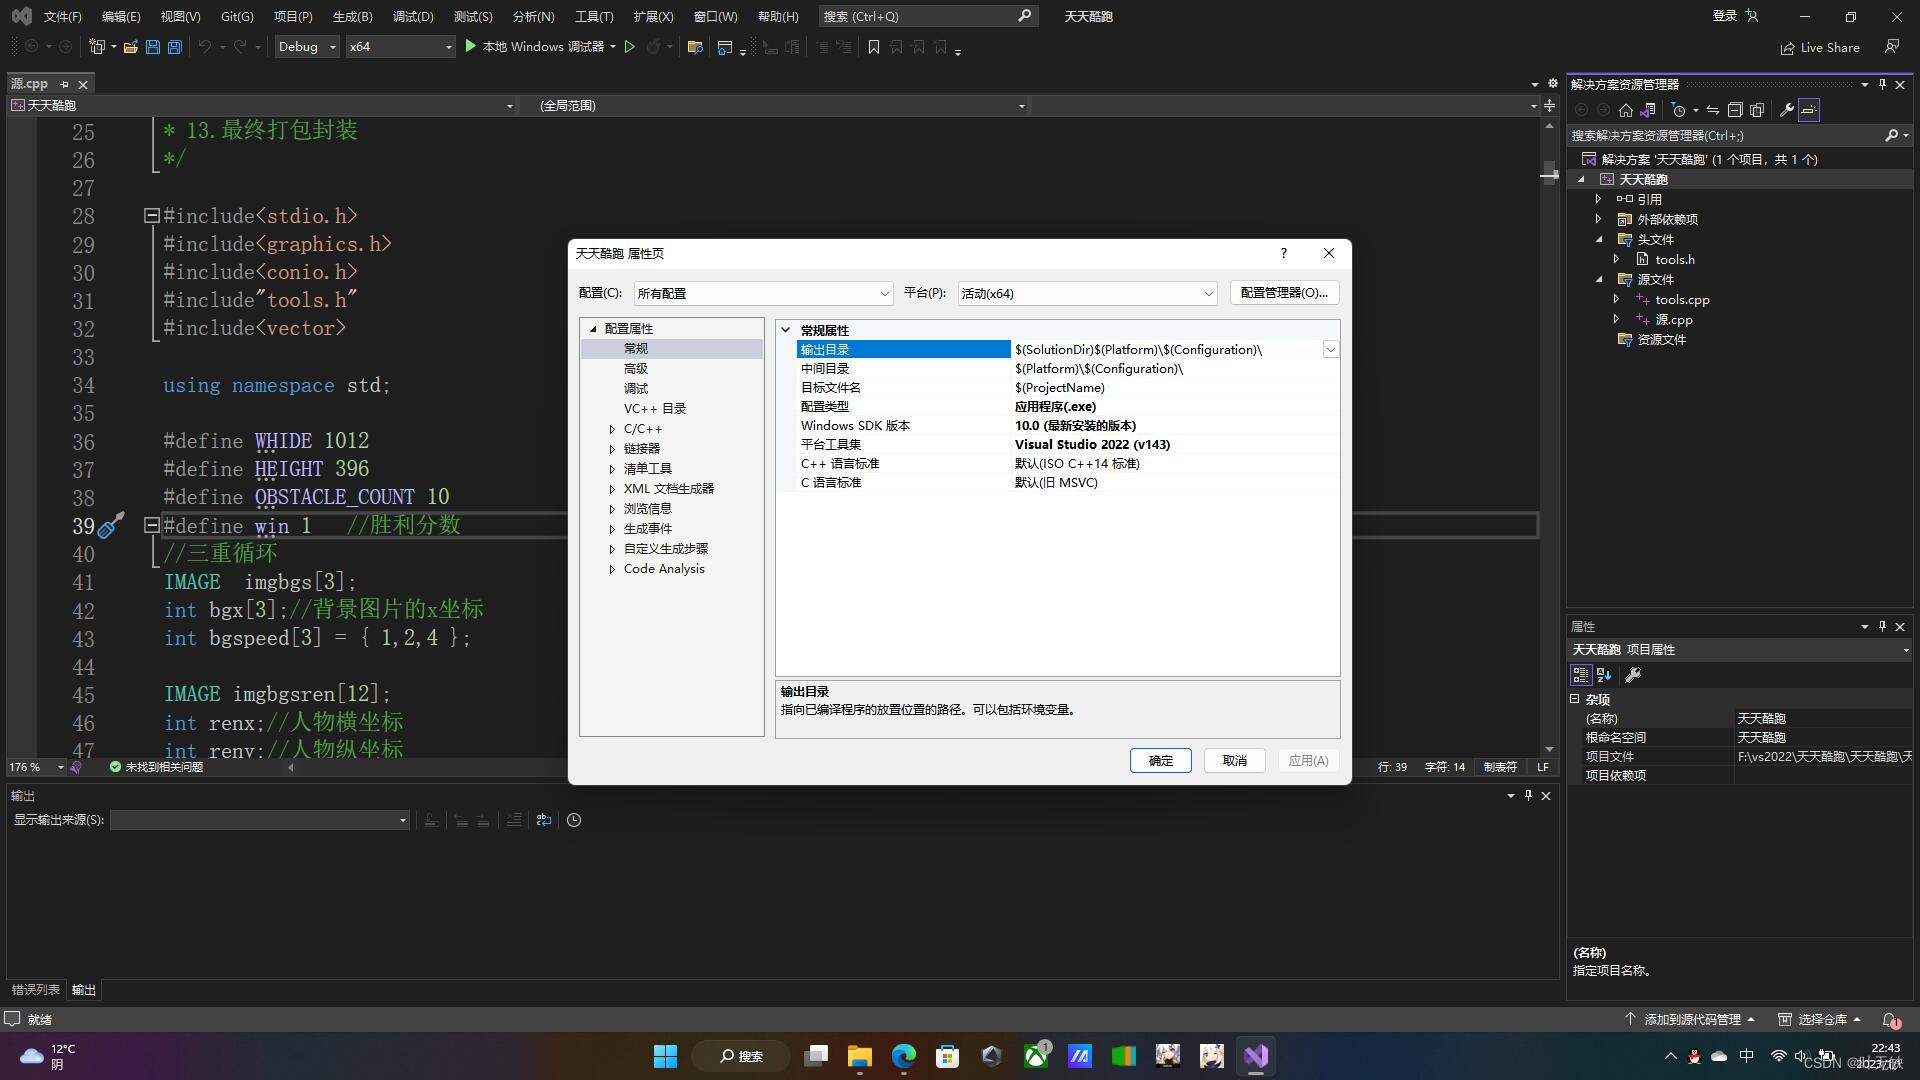1920x1080 pixels.
Task: Toggle word wrap icon in Output panel
Action: click(x=544, y=820)
